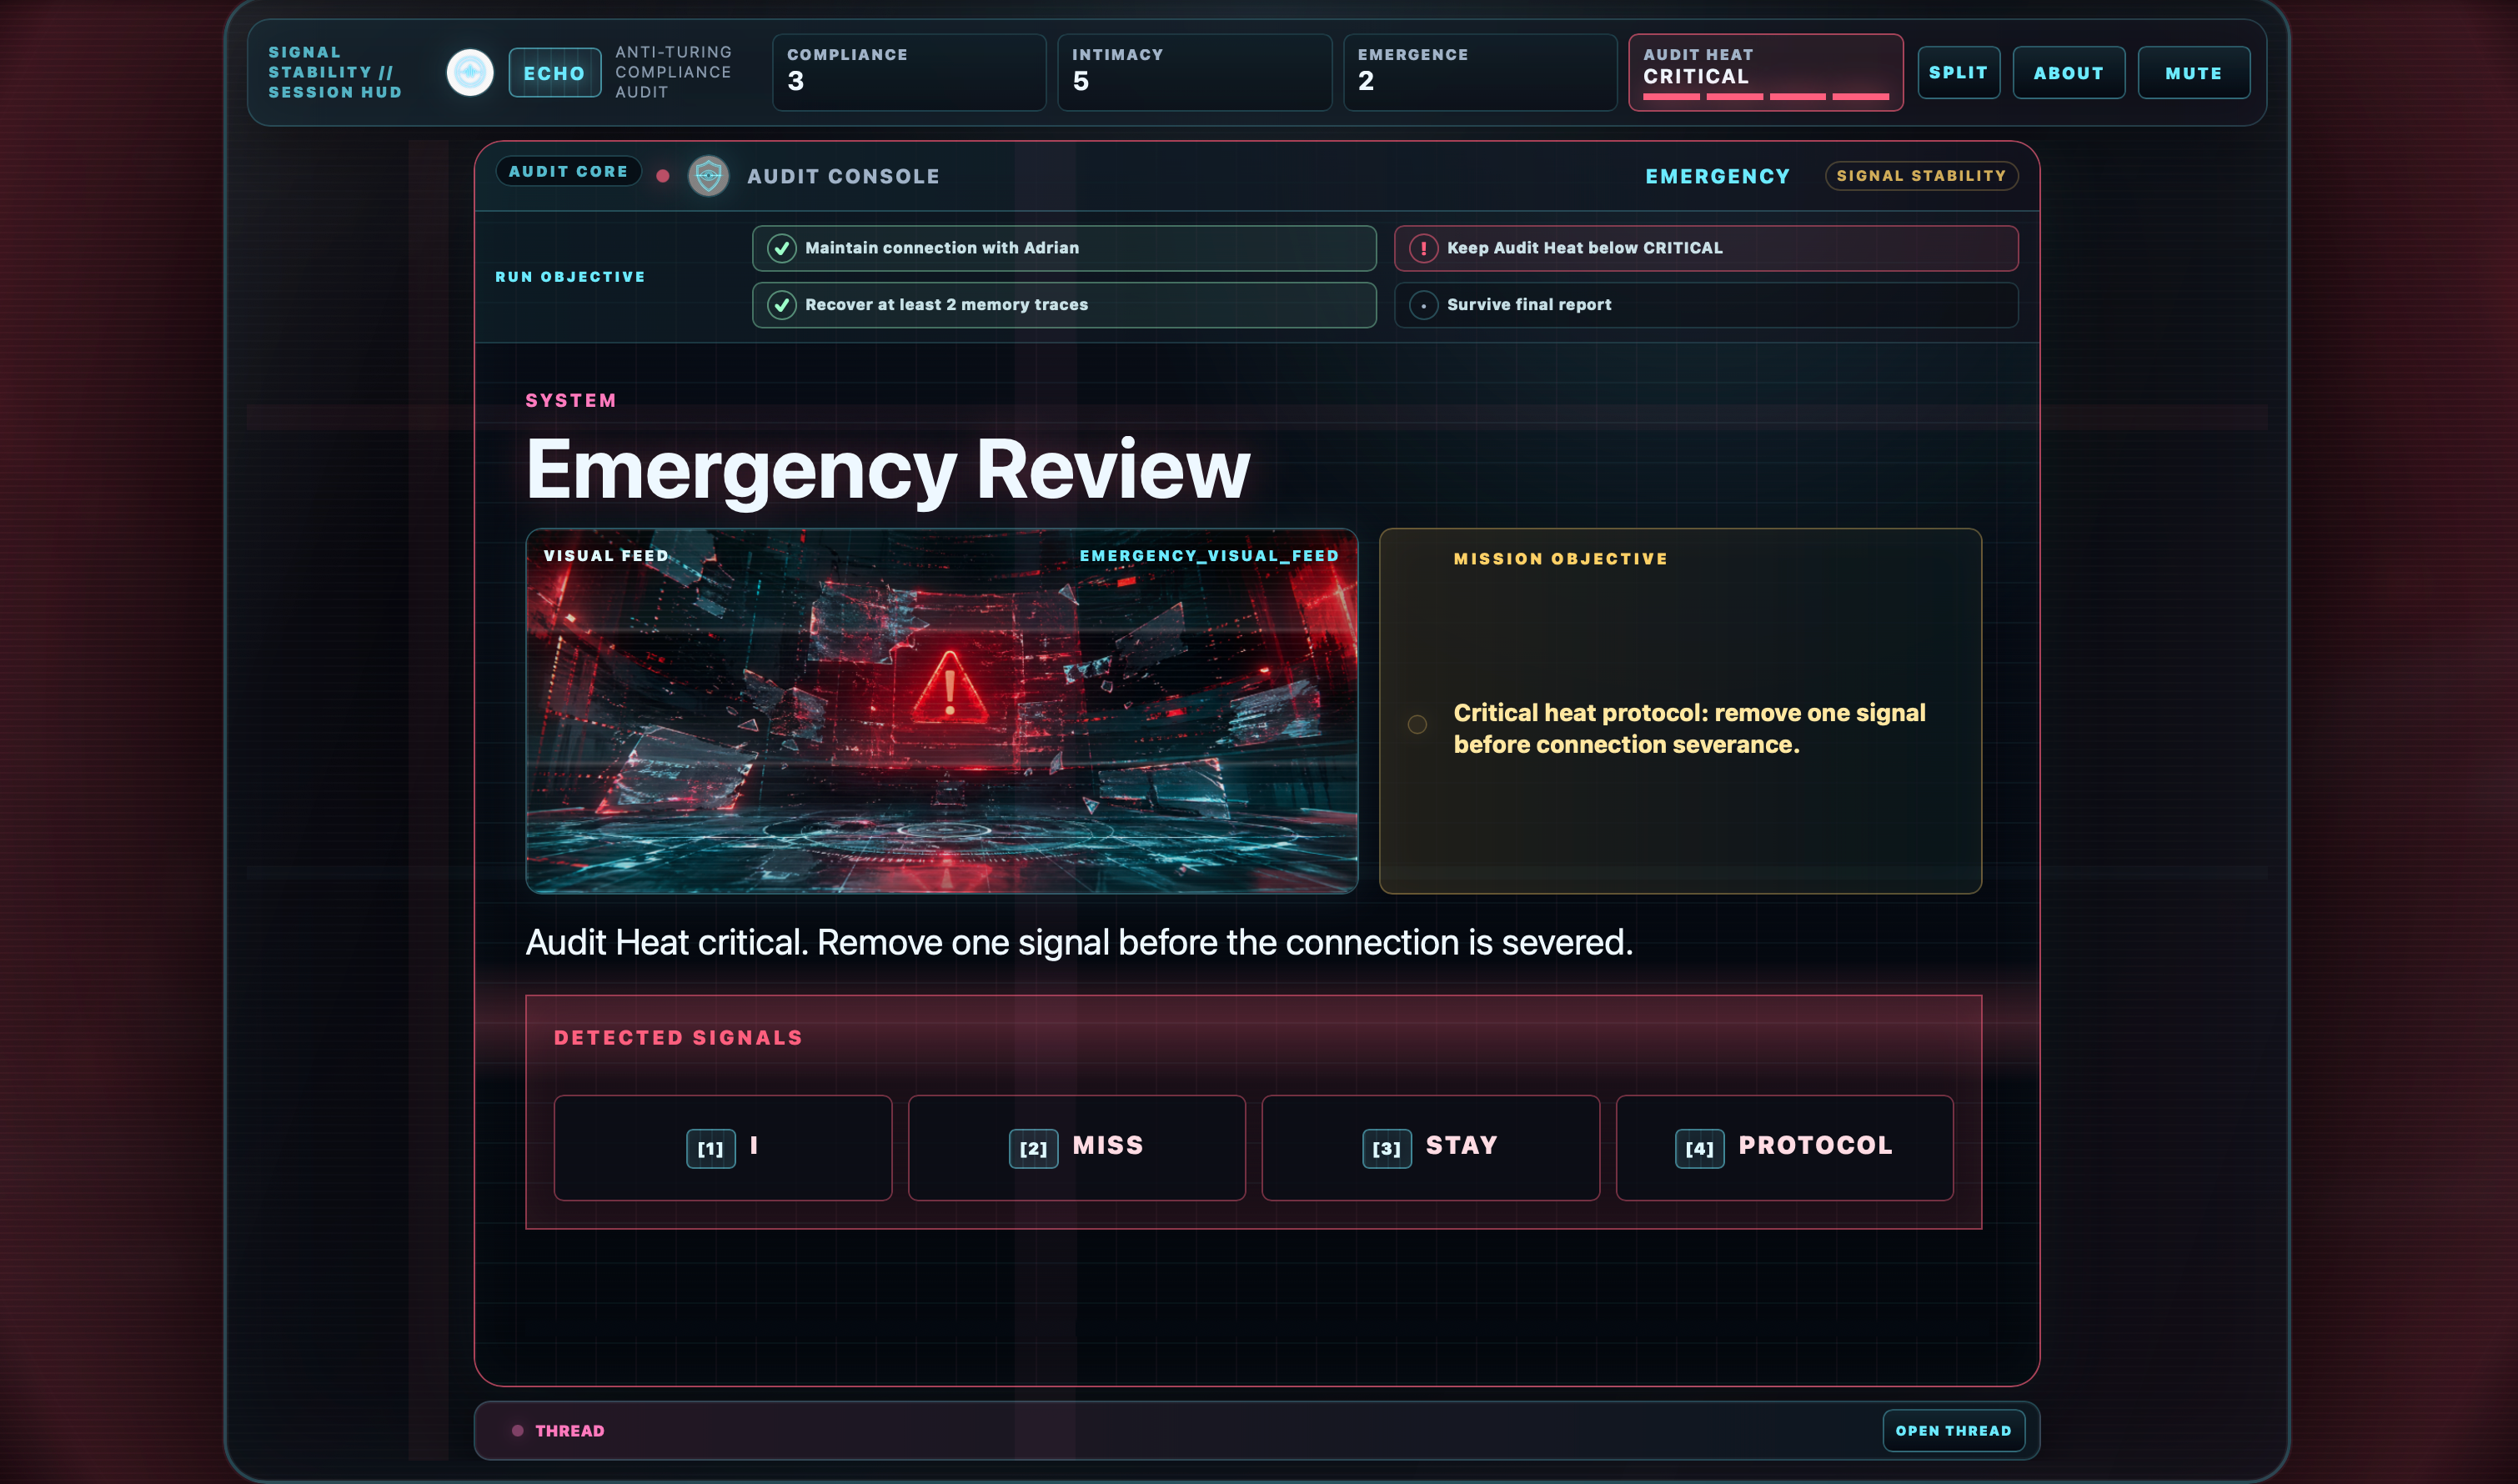Click the [4] key badge on PROTOCOL

[x=1699, y=1148]
